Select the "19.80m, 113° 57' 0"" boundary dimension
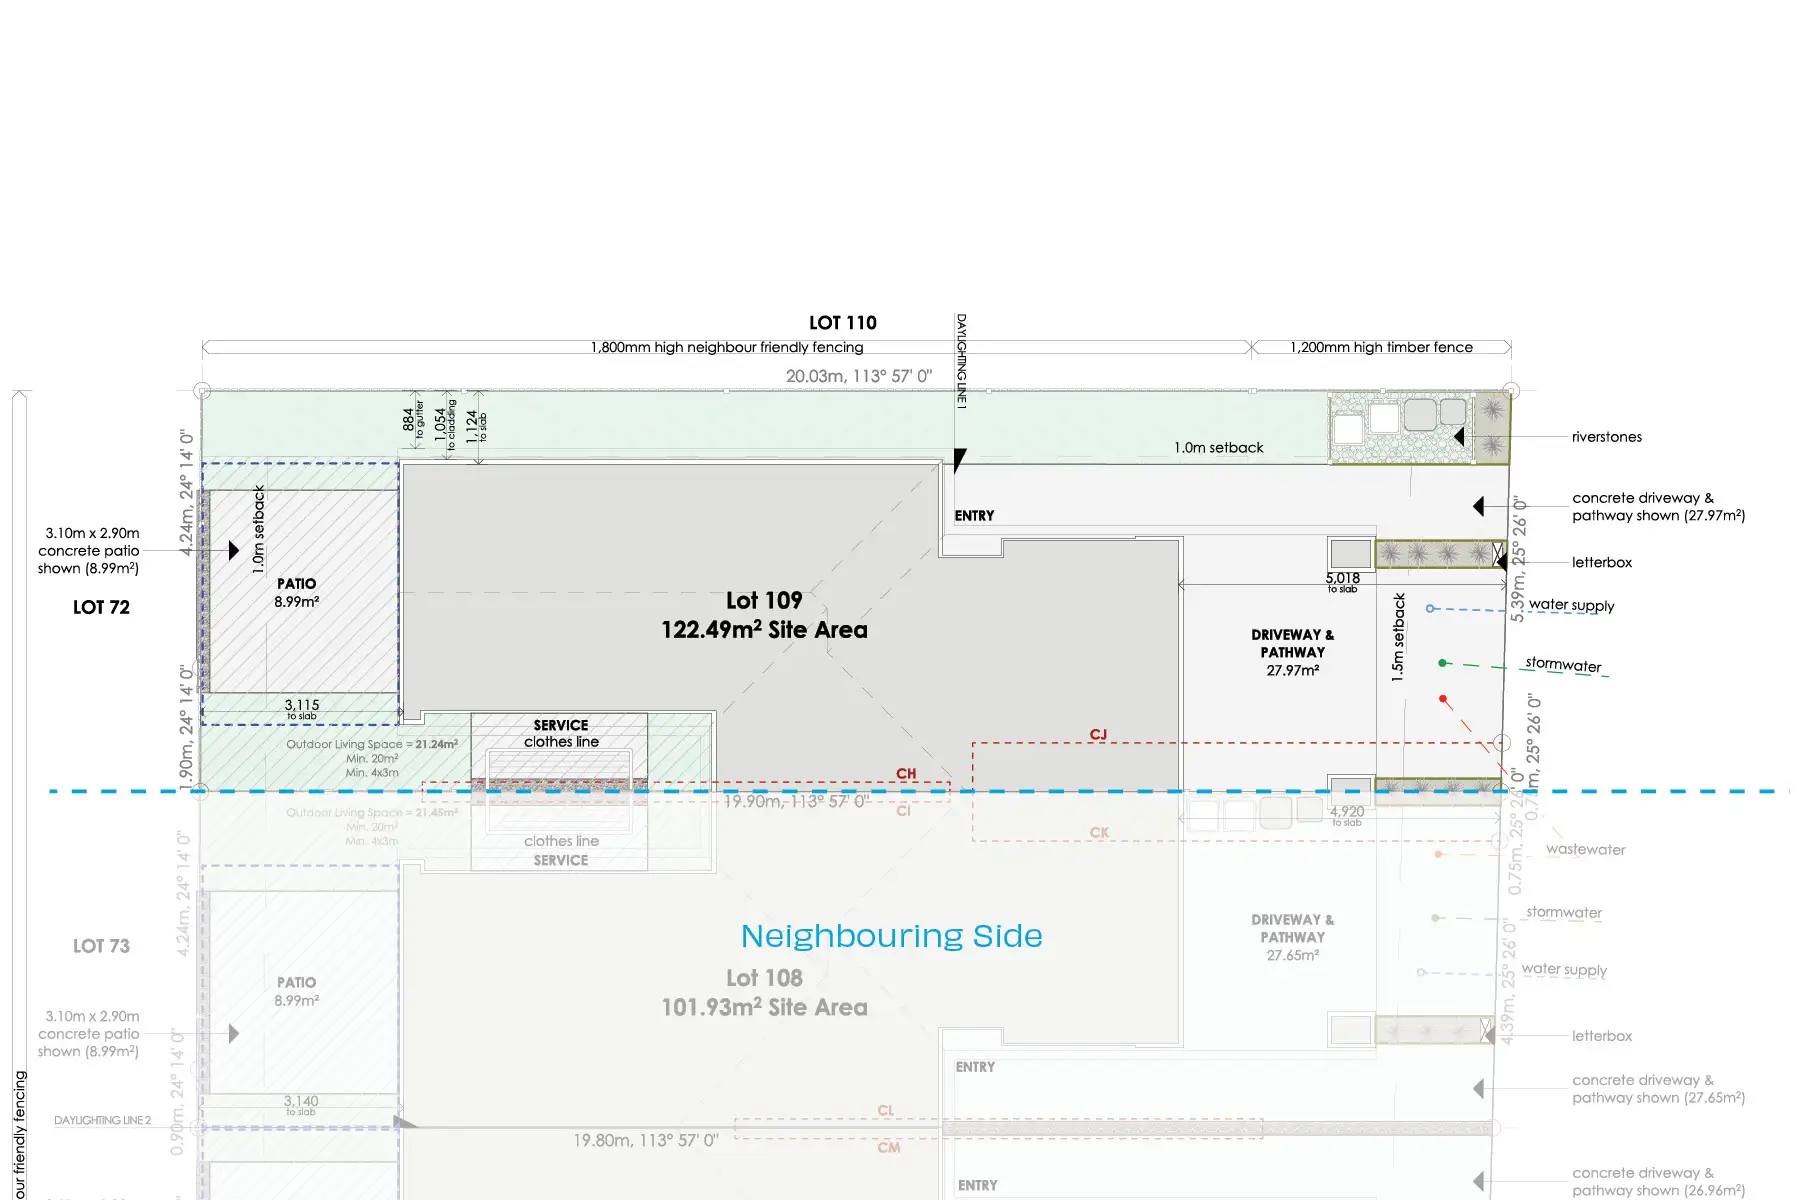The height and width of the screenshot is (1200, 1800). (x=646, y=1140)
